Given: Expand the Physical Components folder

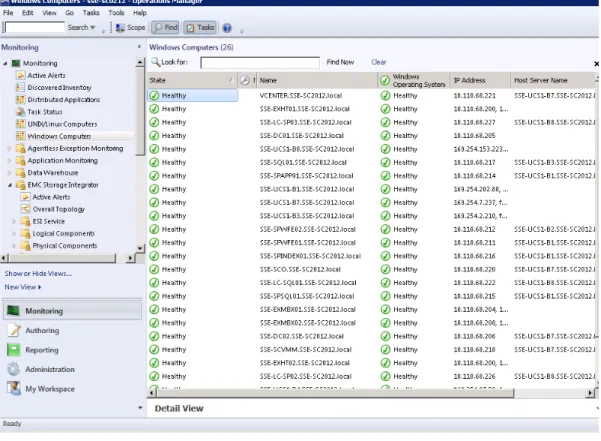Looking at the screenshot, I should click(x=15, y=246).
